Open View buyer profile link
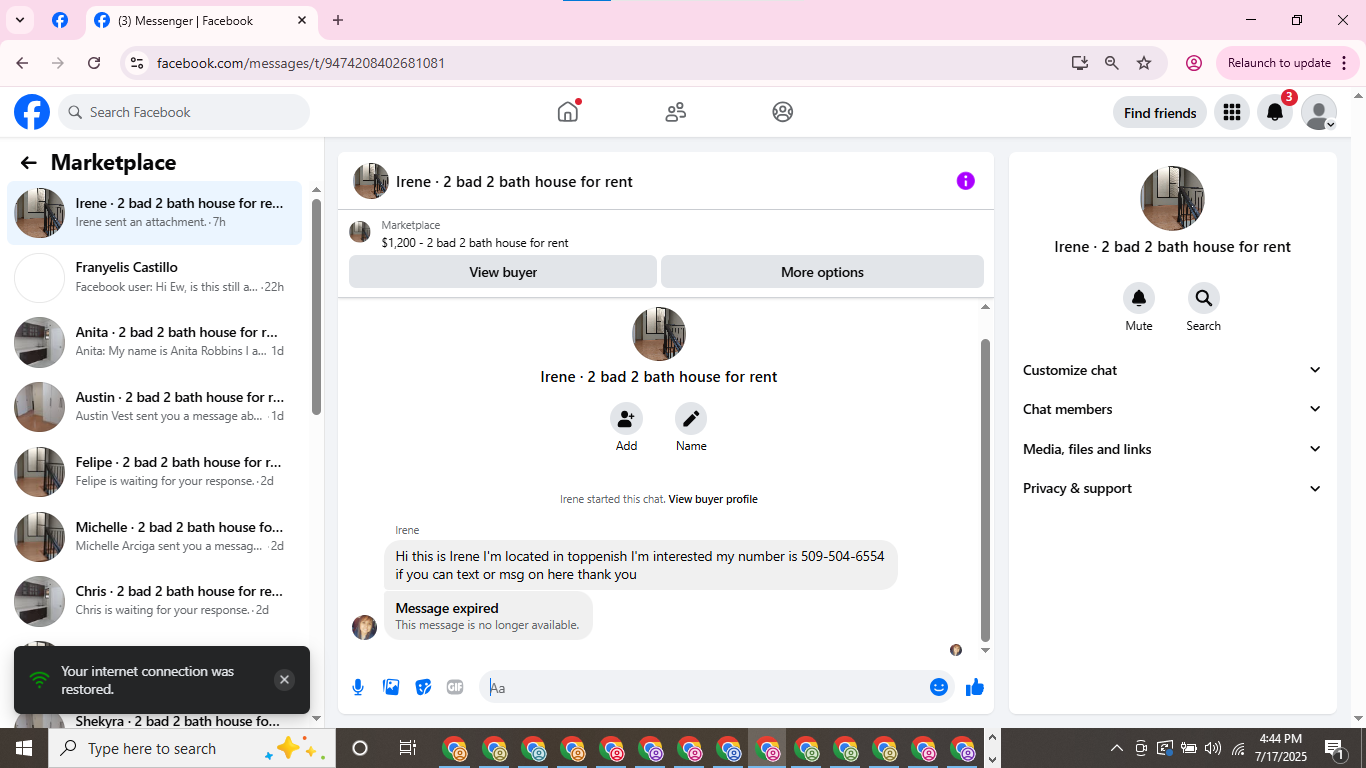The width and height of the screenshot is (1366, 768). coord(713,499)
